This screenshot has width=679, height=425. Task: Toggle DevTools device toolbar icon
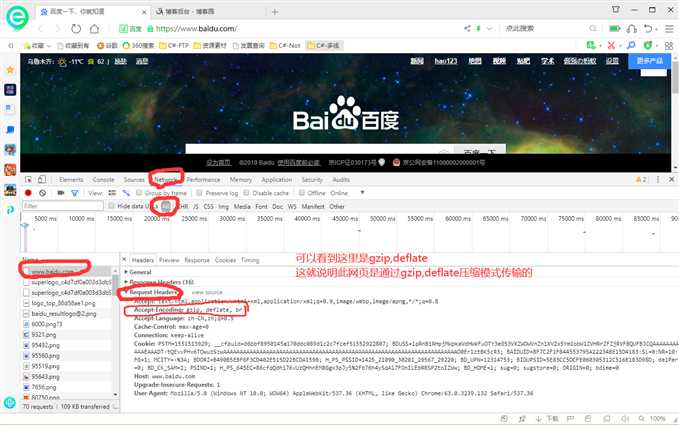coord(42,179)
